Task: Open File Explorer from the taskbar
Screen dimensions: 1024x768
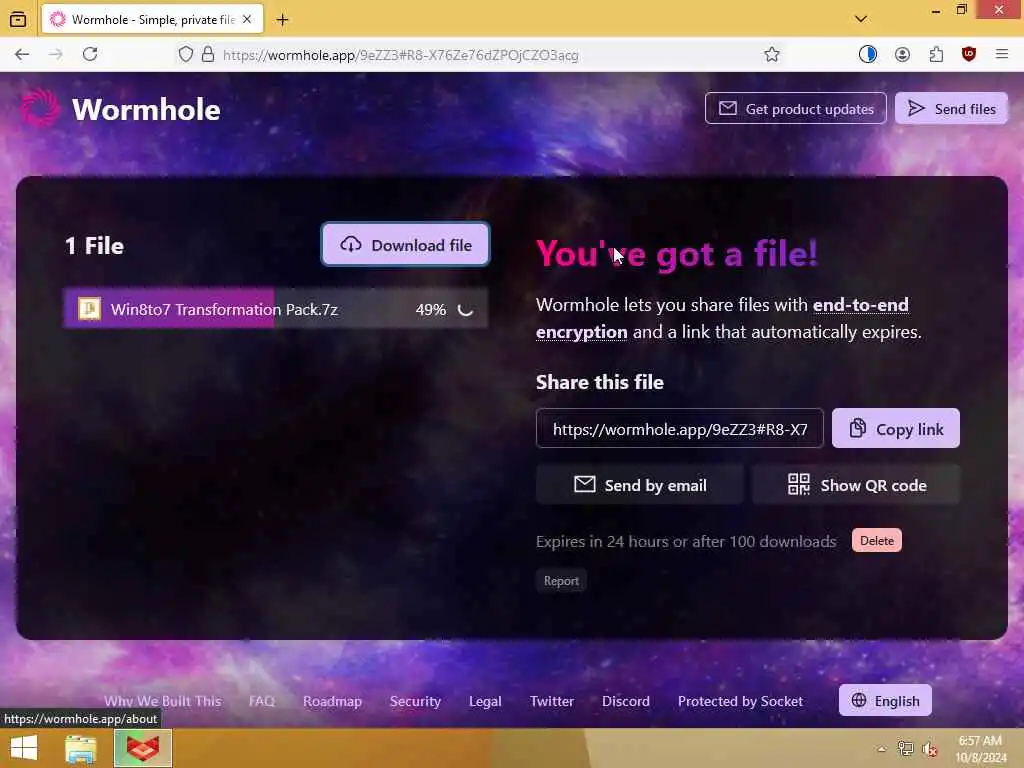Action: 80,748
